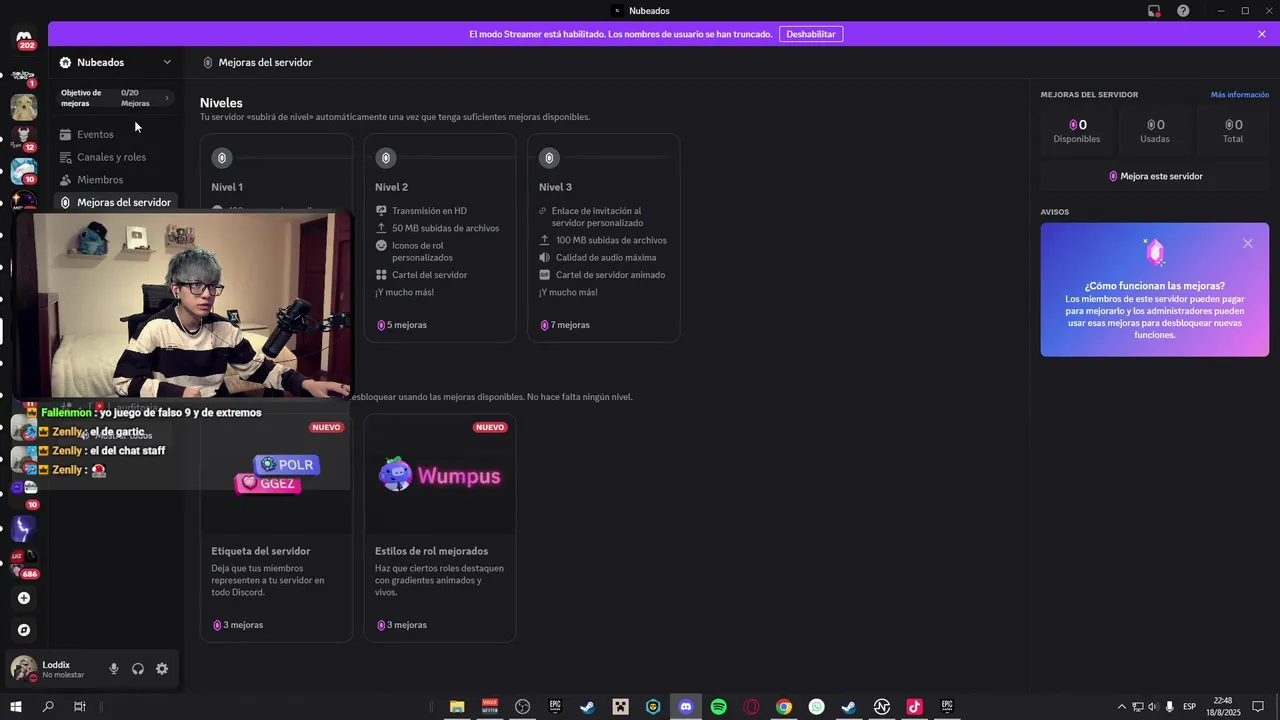The width and height of the screenshot is (1280, 720).
Task: Expand Objetivo de mejoras chevron
Action: coord(167,98)
